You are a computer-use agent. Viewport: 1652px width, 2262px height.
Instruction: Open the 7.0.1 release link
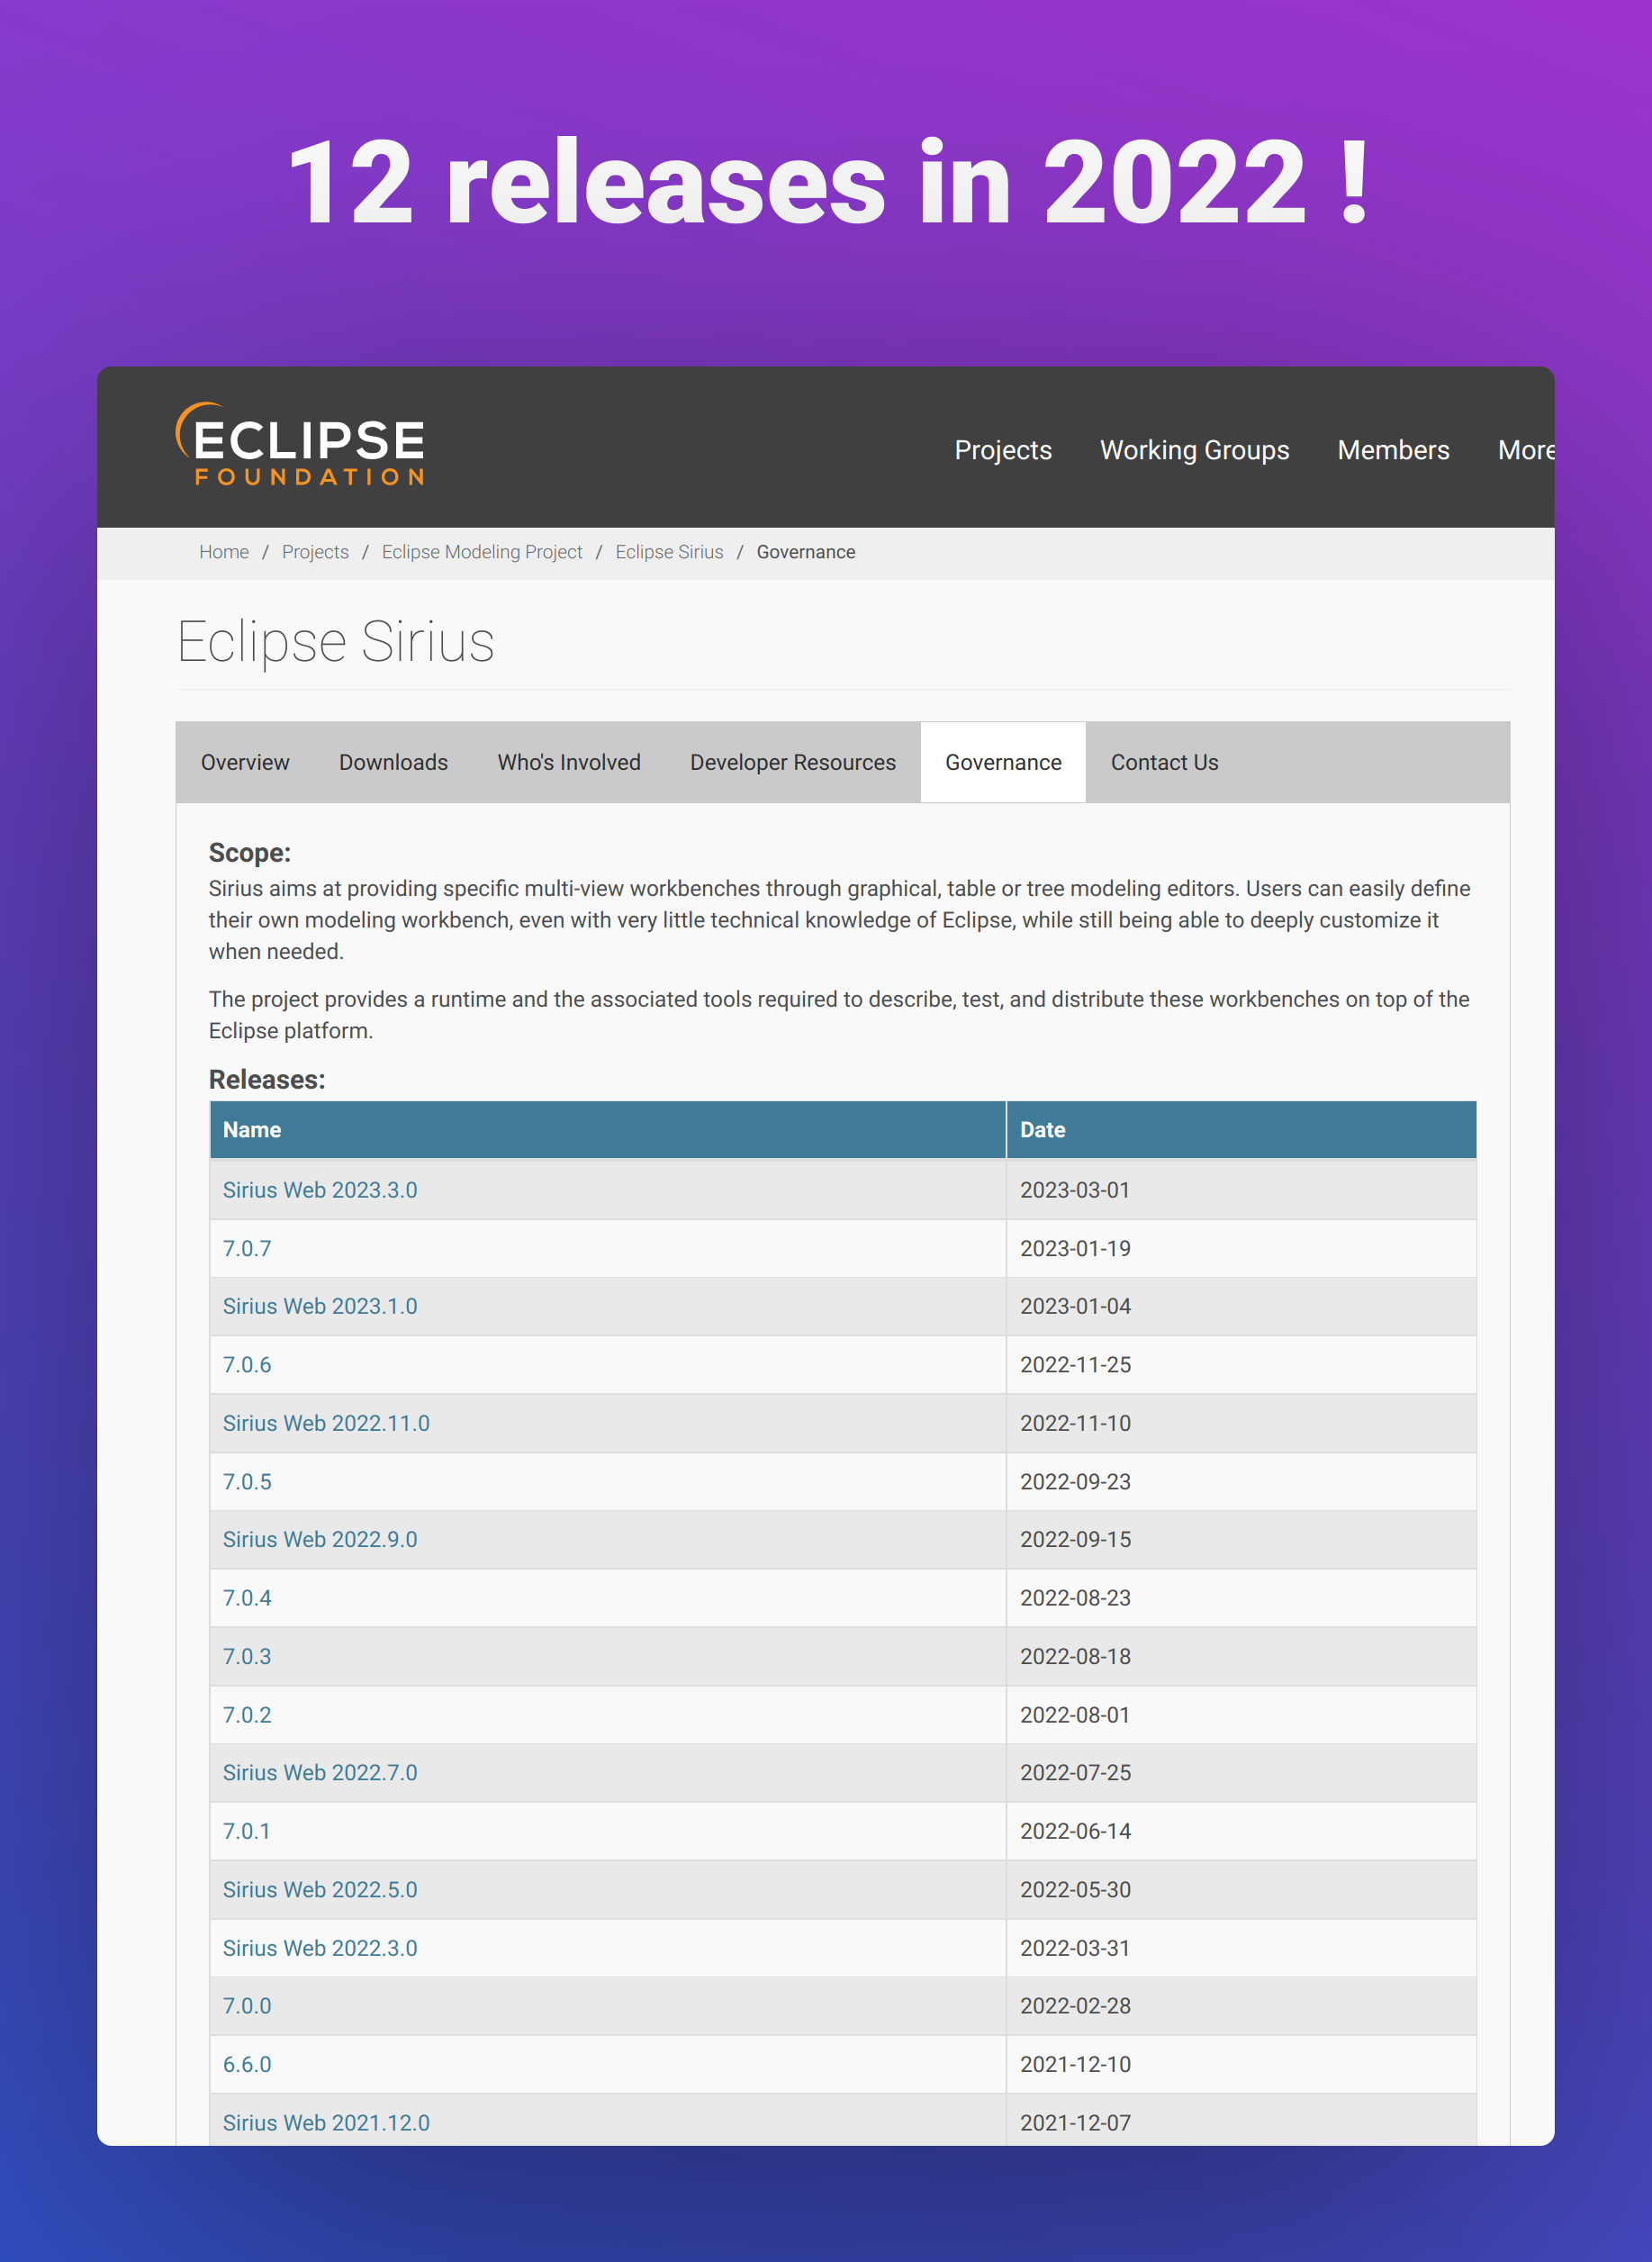pos(247,1831)
